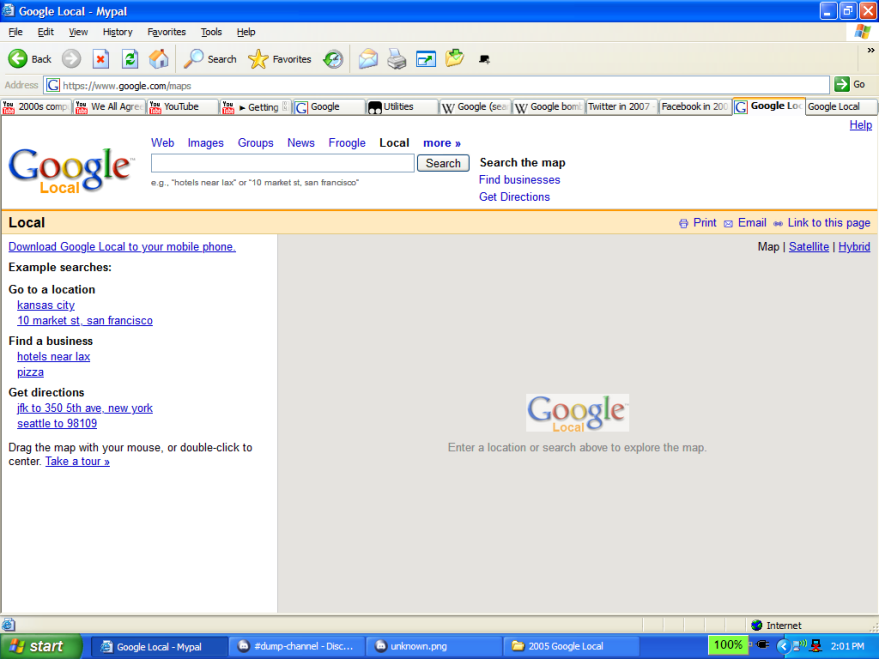The height and width of the screenshot is (659, 879).
Task: Select the 'Find businesses' link
Action: (519, 180)
